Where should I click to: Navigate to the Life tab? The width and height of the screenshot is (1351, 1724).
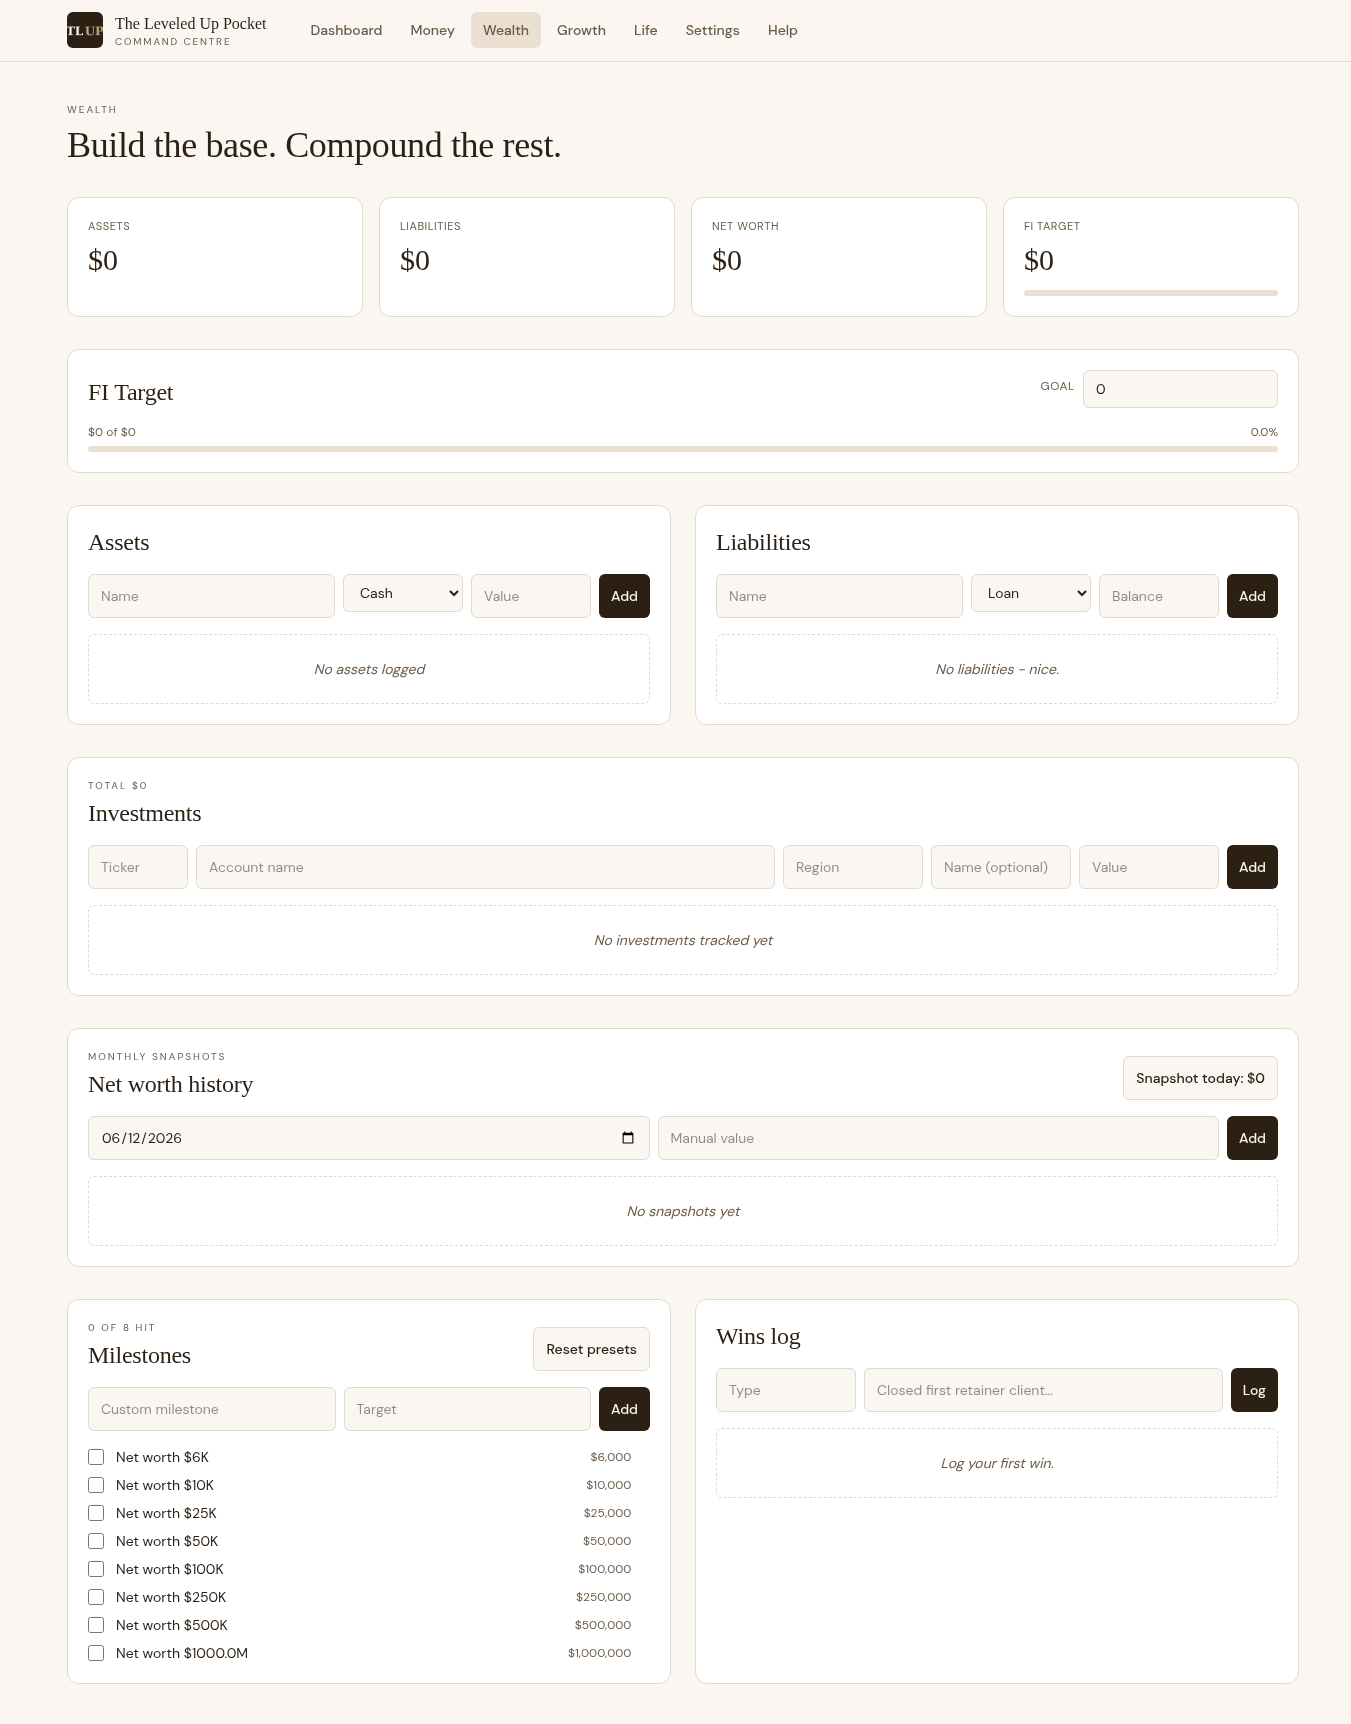coord(645,30)
